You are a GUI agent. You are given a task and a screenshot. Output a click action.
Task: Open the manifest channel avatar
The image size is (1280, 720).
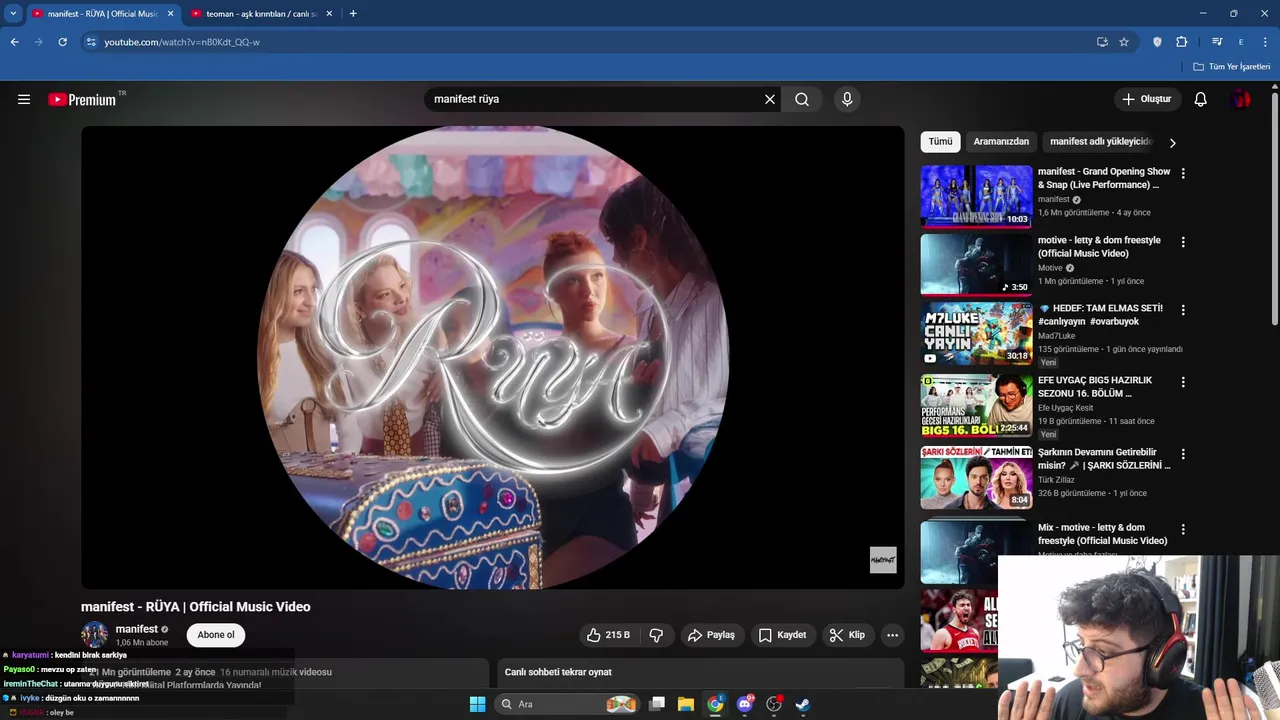[x=95, y=635]
